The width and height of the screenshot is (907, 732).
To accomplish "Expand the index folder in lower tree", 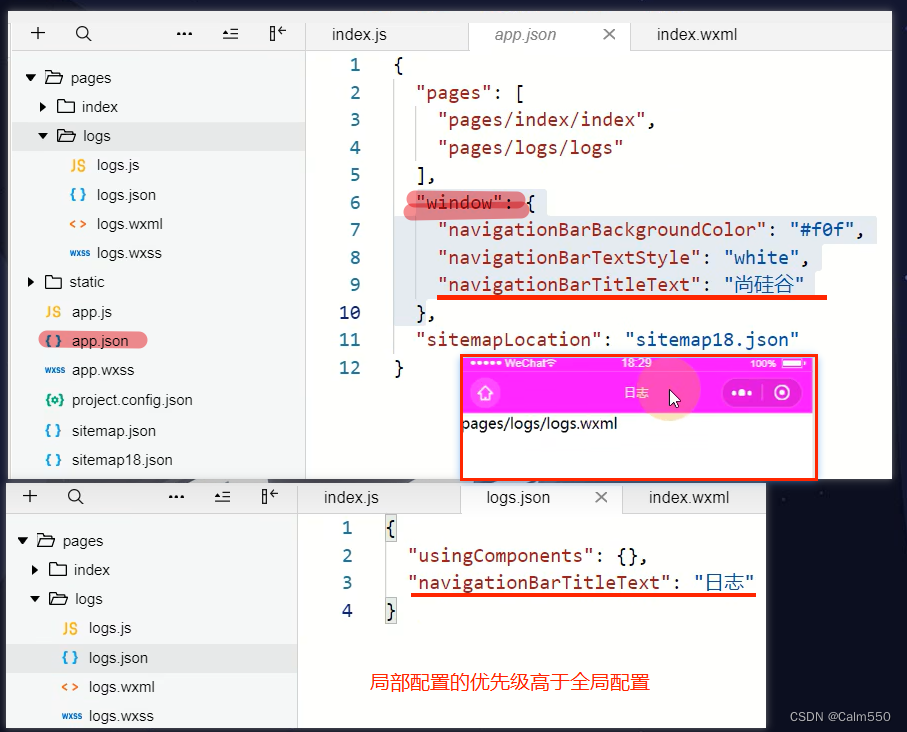I will [35, 569].
